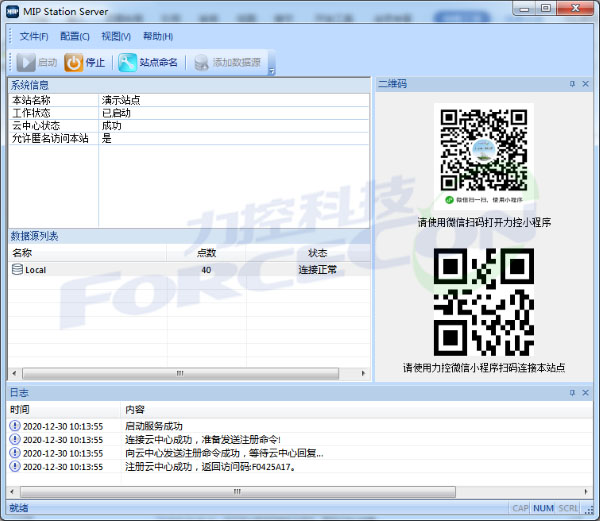Click the CAP indicator in status bar
This screenshot has width=600, height=521.
tap(520, 508)
